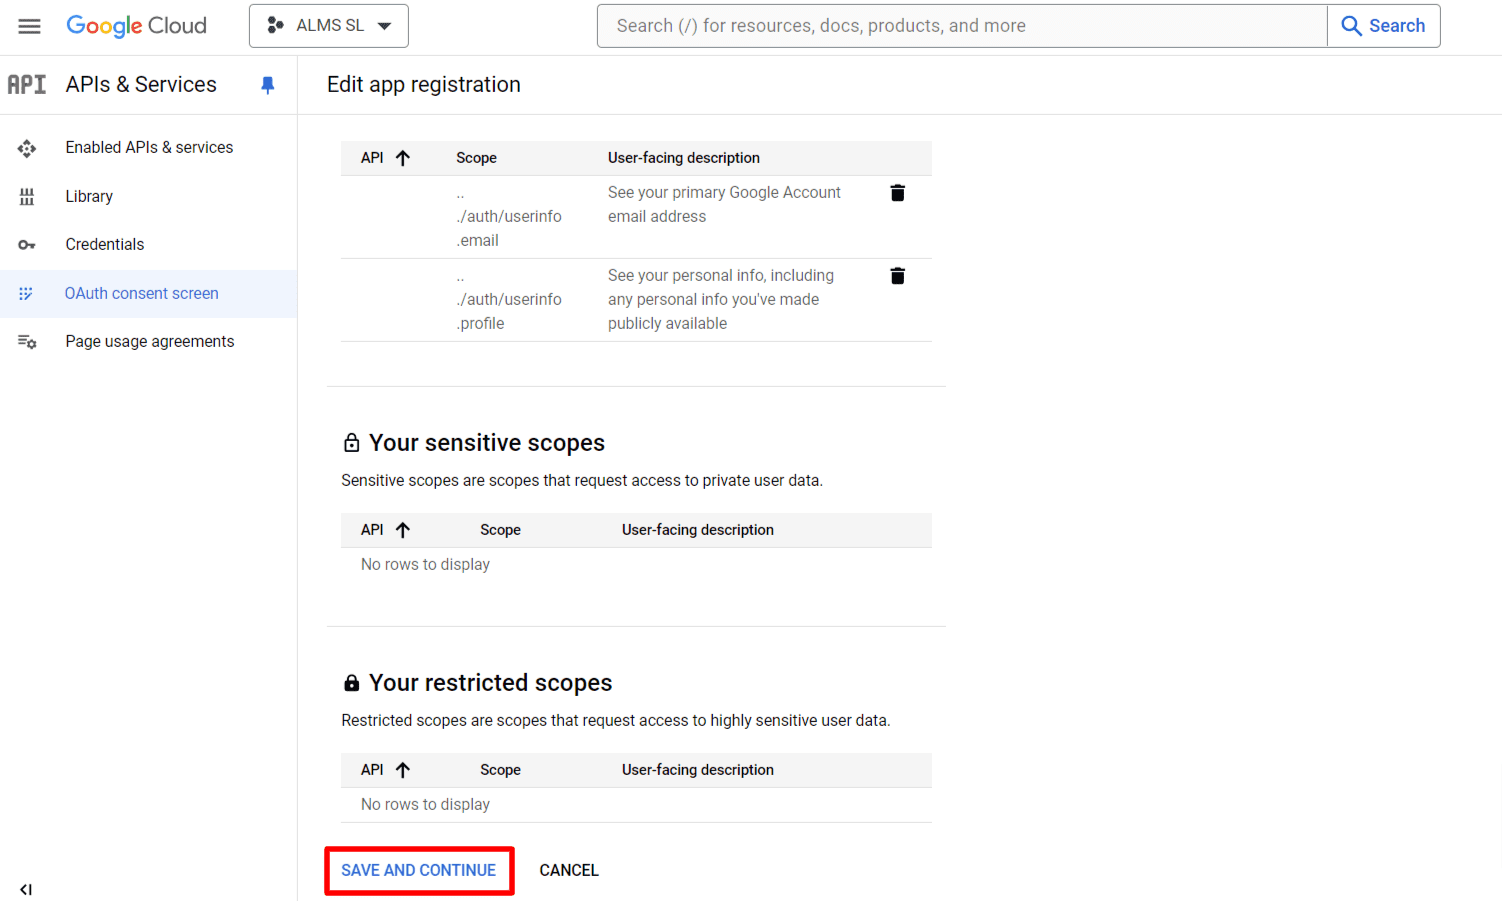Sort restricted scopes by API arrow

coord(402,770)
